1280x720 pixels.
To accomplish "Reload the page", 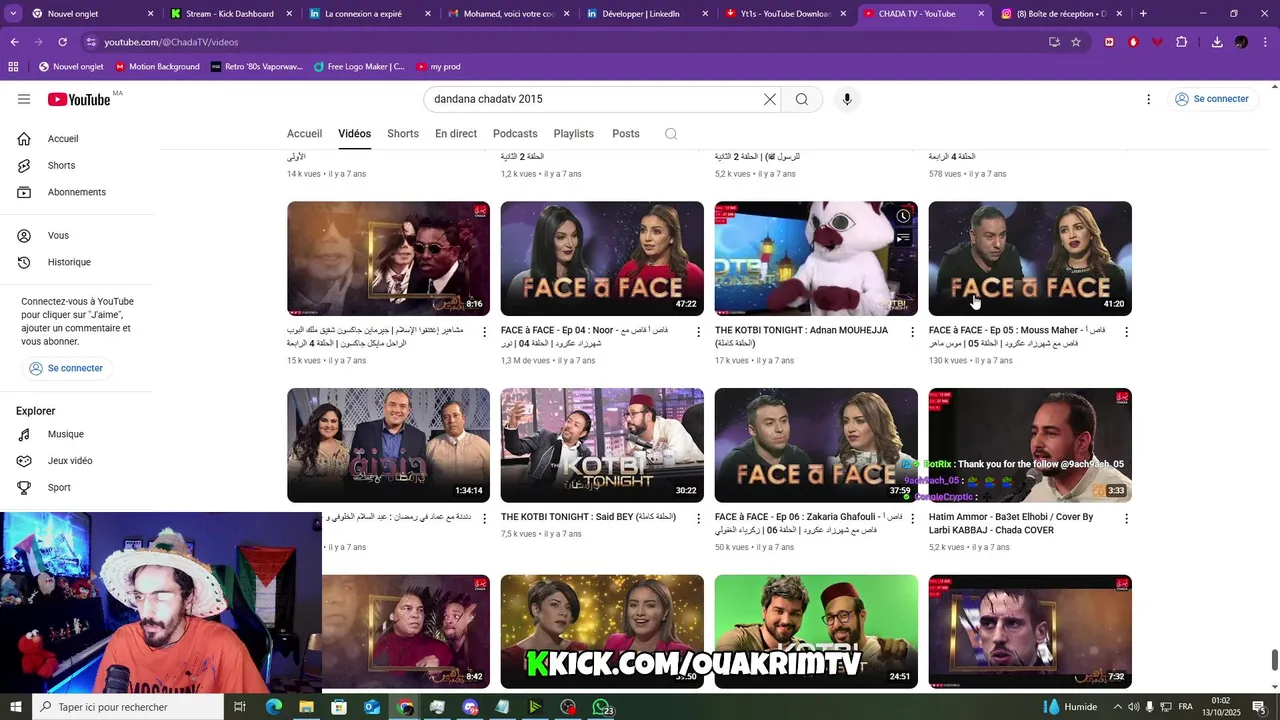I will tap(62, 42).
